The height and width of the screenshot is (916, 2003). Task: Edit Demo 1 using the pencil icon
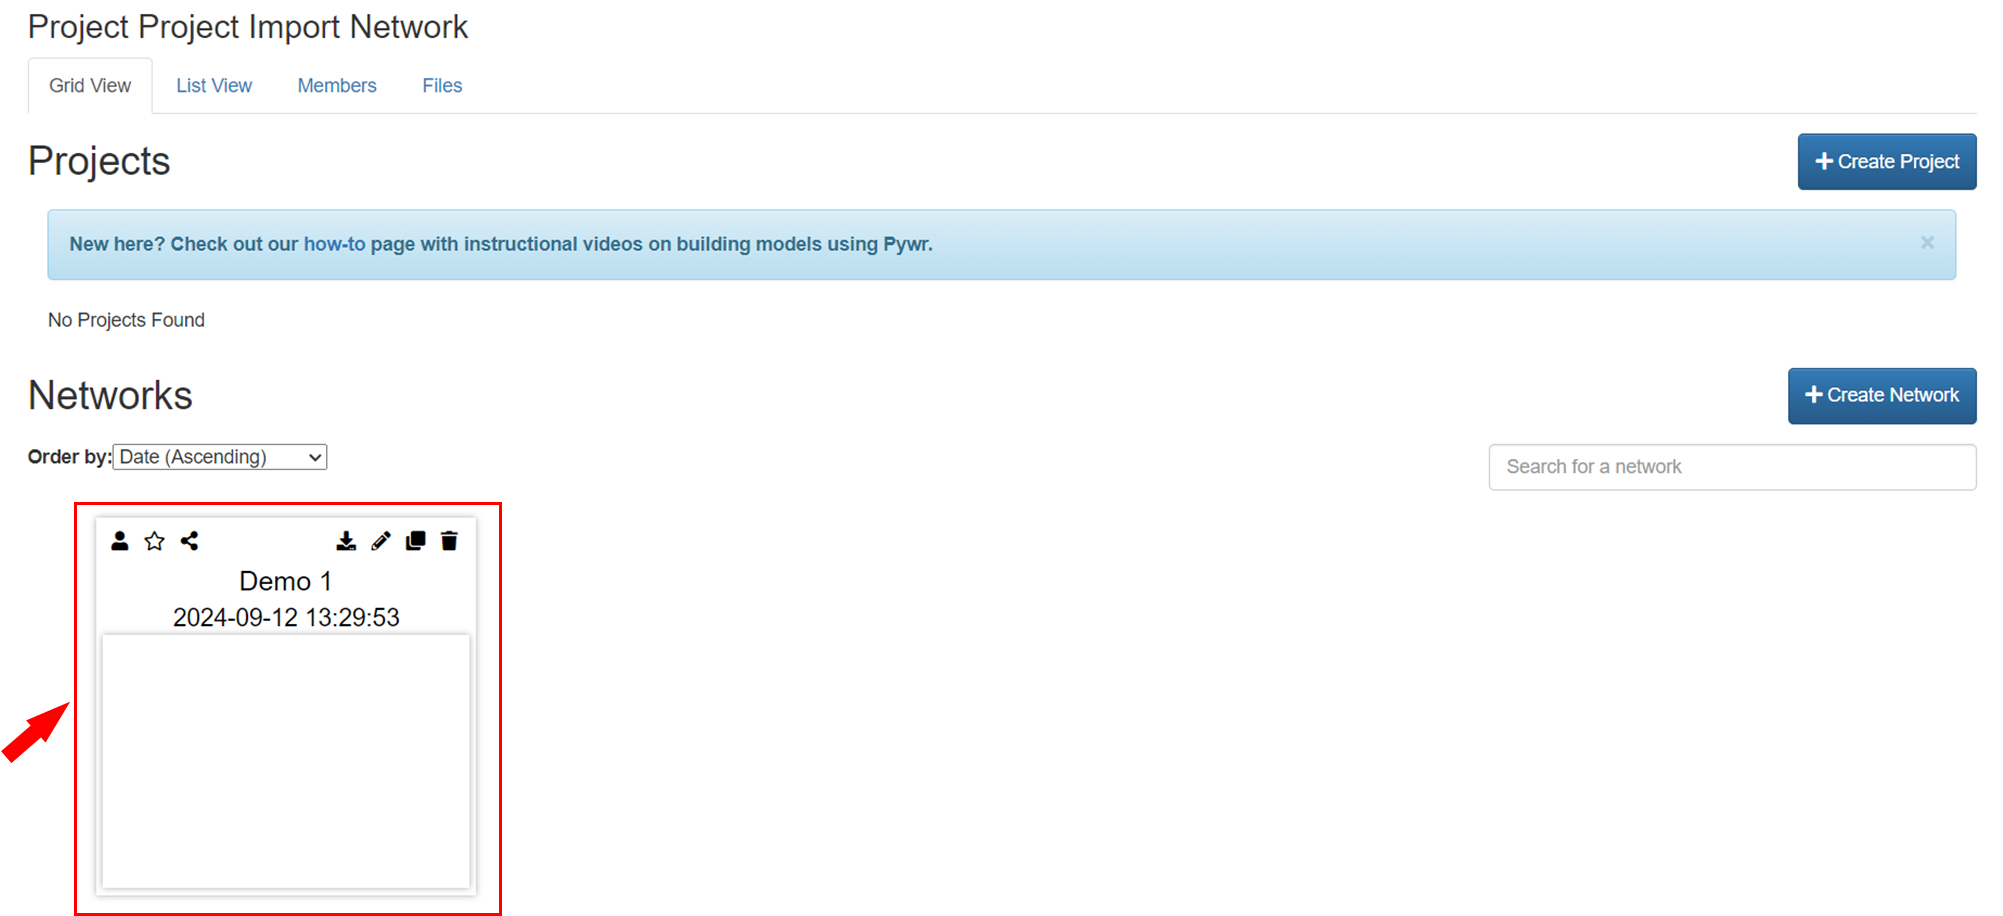point(381,541)
